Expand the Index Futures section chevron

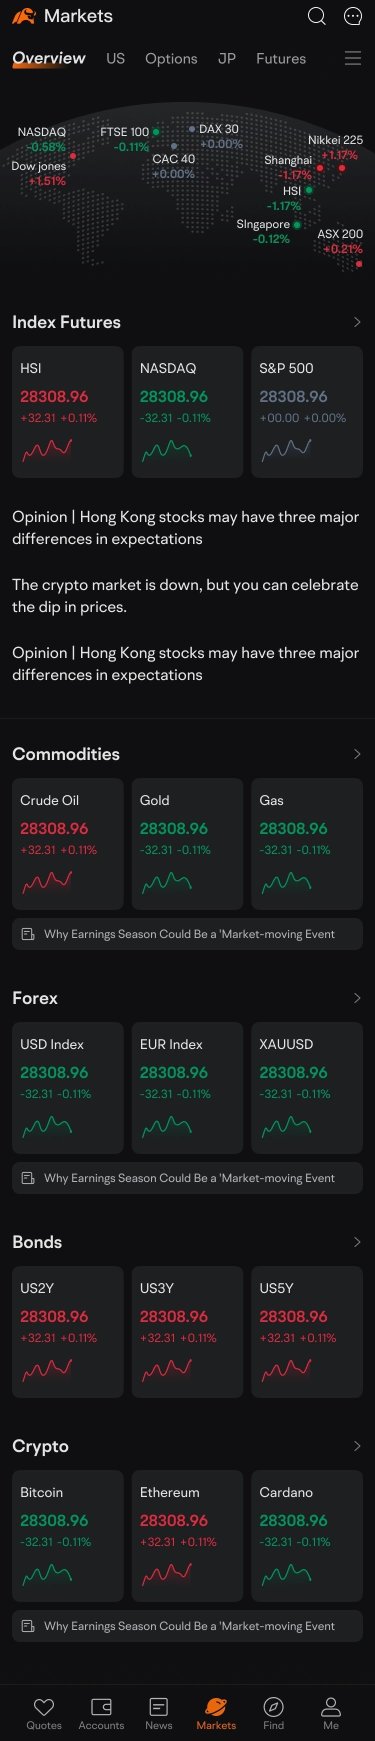coord(357,322)
